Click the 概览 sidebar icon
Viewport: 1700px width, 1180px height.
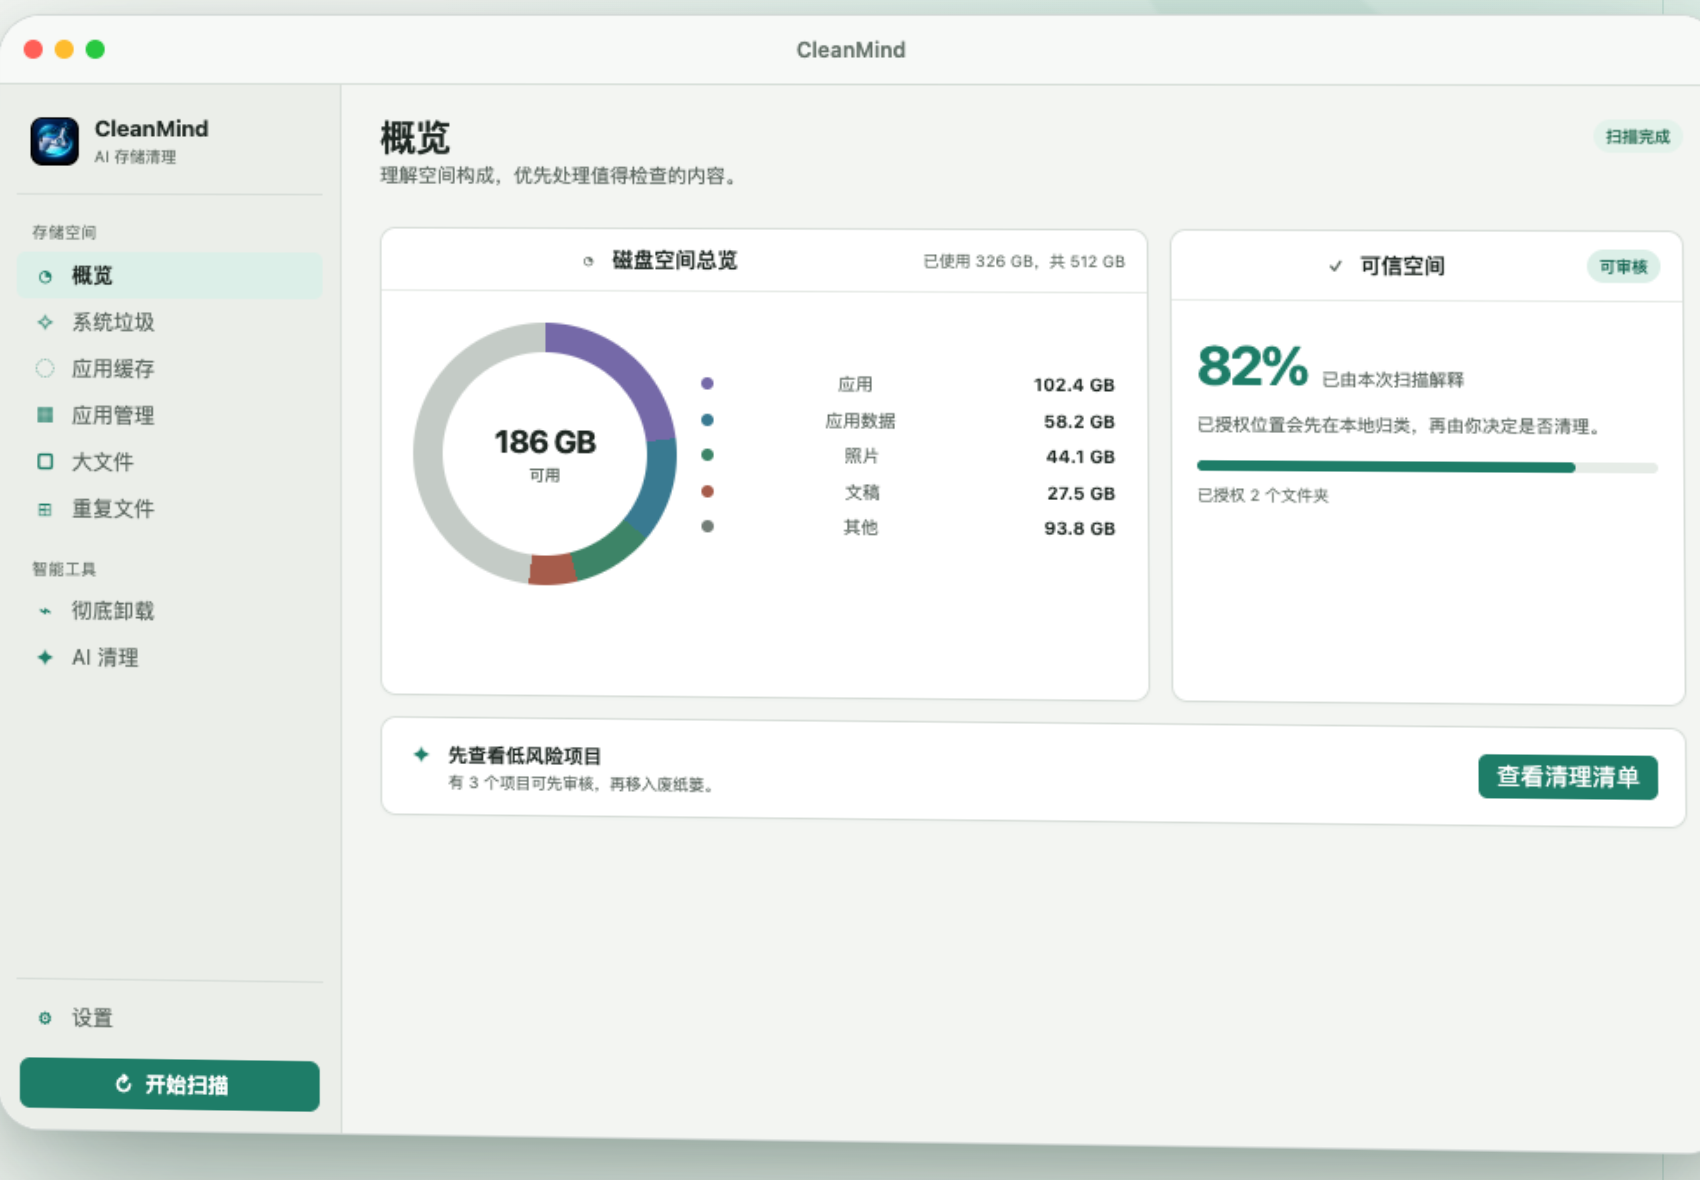(x=45, y=277)
